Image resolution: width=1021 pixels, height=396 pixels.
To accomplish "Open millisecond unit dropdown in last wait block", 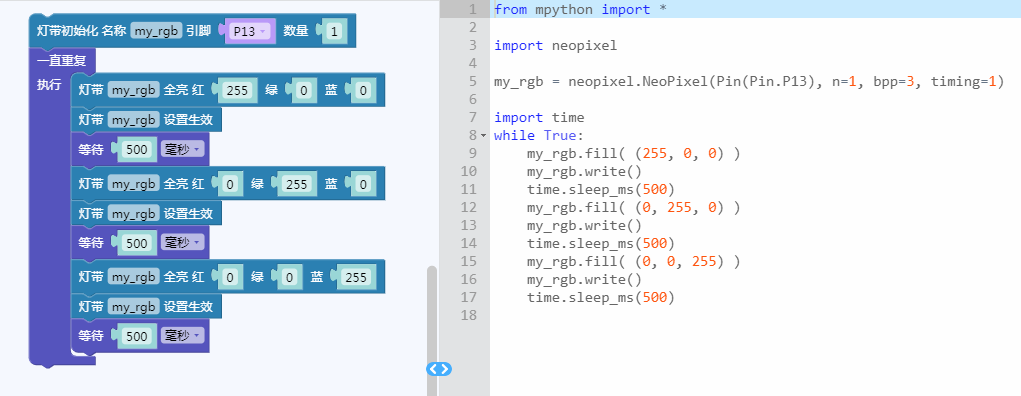I will point(182,335).
